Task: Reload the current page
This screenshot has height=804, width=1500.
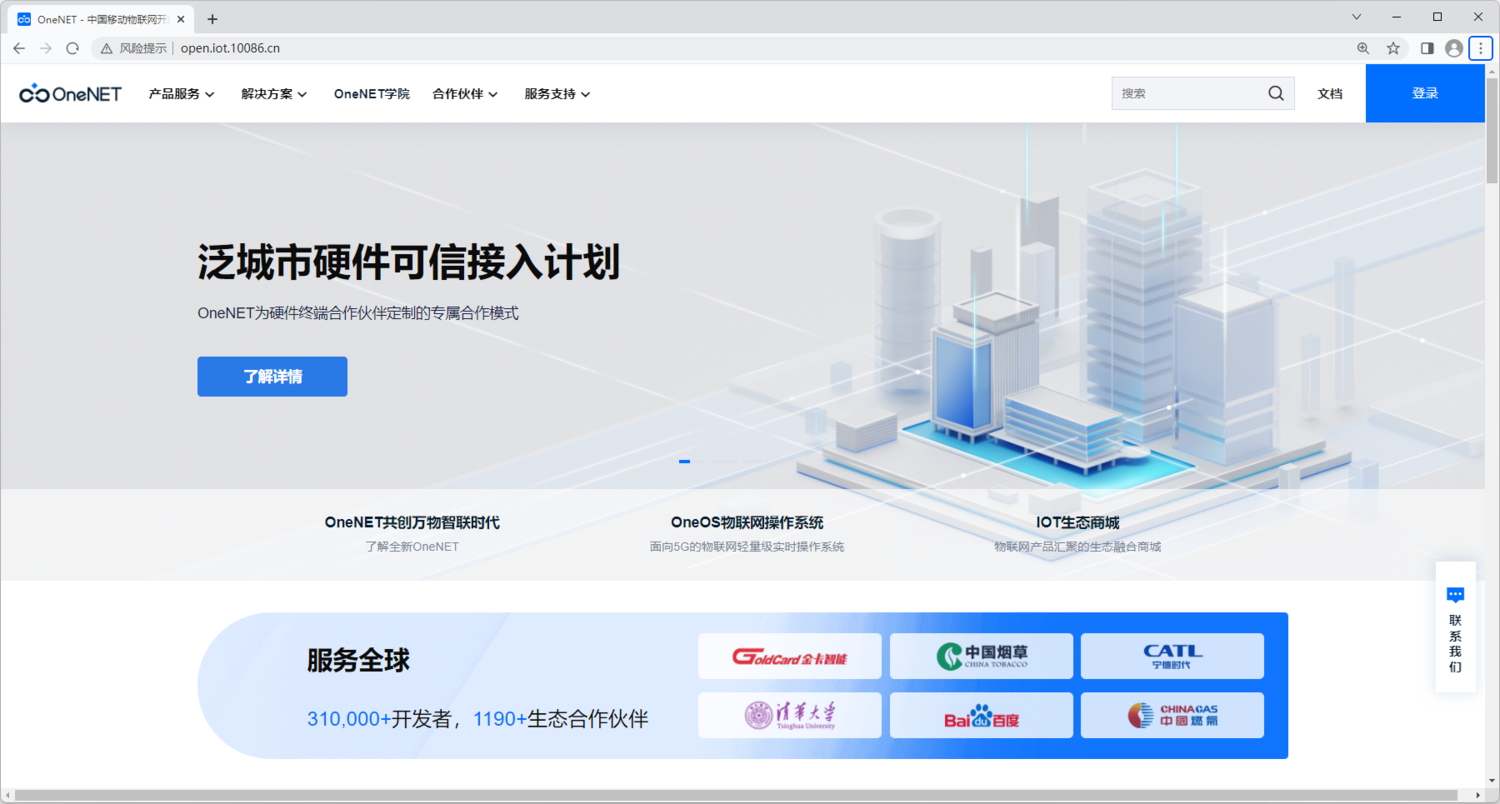Action: coord(71,47)
